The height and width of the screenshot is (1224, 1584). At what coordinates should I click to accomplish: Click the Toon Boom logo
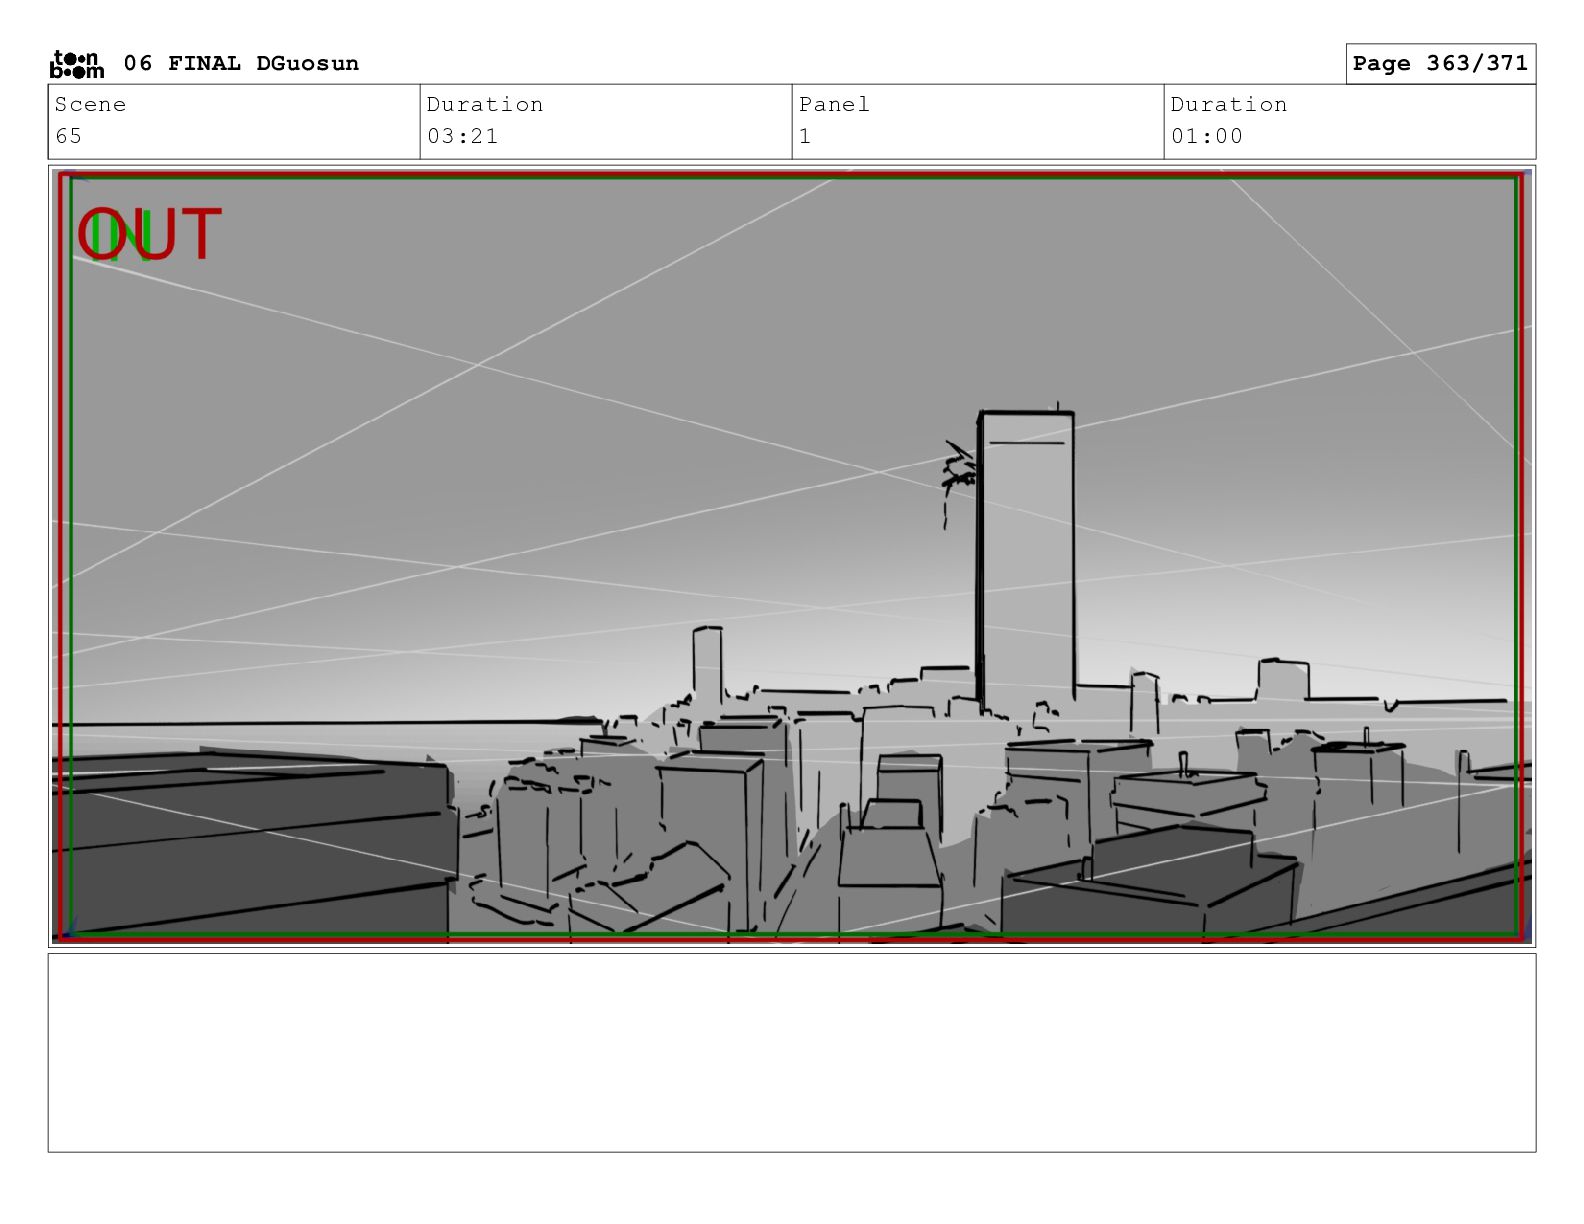pyautogui.click(x=76, y=64)
